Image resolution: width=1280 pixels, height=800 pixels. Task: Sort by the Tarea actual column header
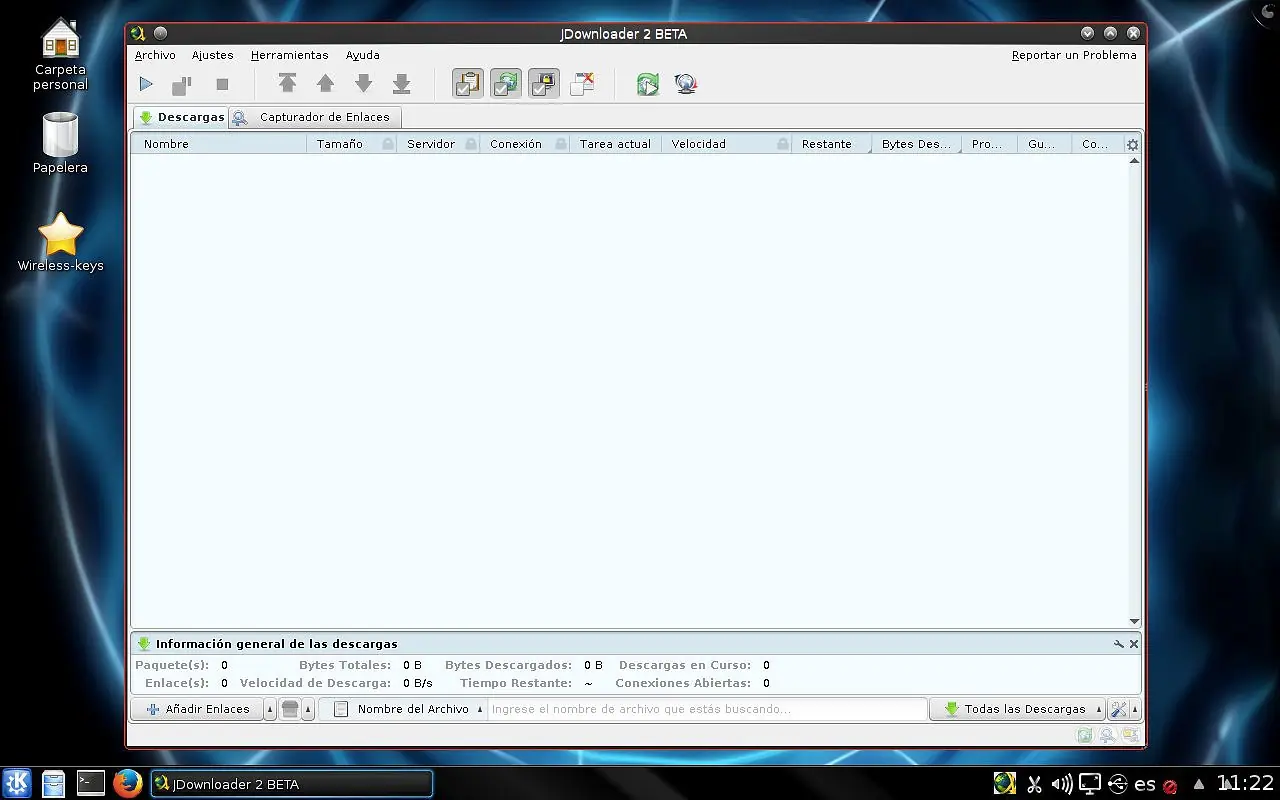tap(615, 144)
